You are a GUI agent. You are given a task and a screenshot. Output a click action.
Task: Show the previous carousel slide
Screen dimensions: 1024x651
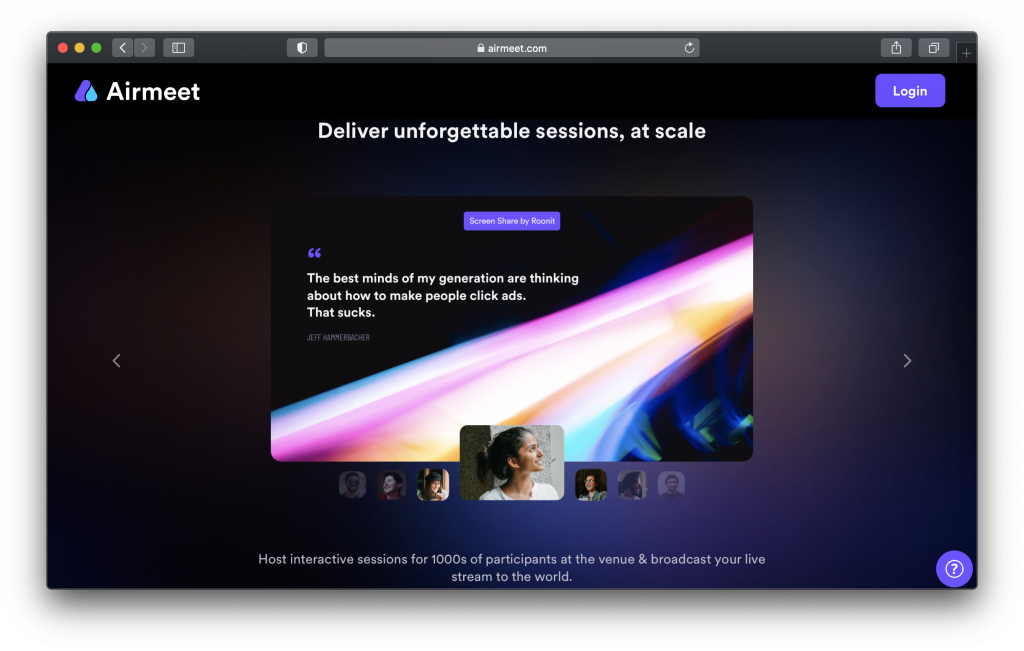(116, 360)
